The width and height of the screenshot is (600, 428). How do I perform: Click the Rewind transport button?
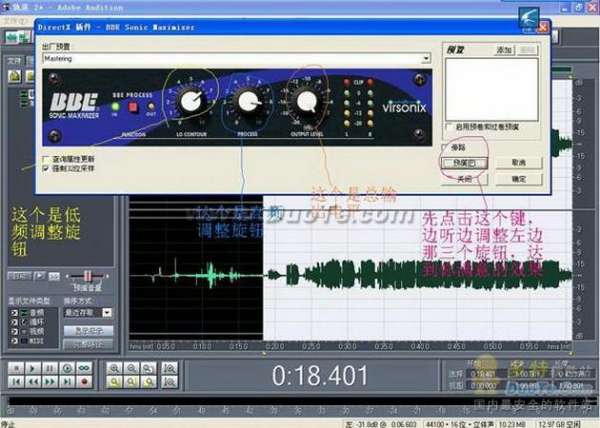tap(33, 382)
